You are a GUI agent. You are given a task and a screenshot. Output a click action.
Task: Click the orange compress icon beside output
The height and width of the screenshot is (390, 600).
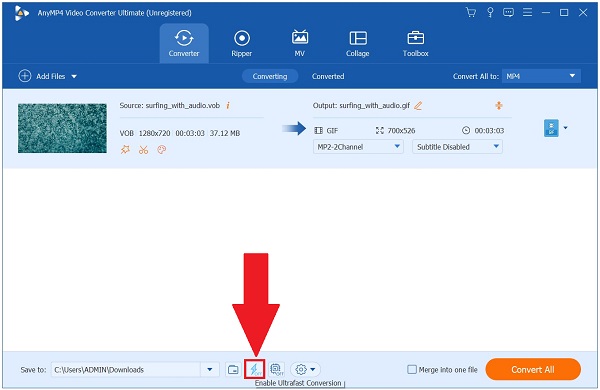pyautogui.click(x=499, y=105)
